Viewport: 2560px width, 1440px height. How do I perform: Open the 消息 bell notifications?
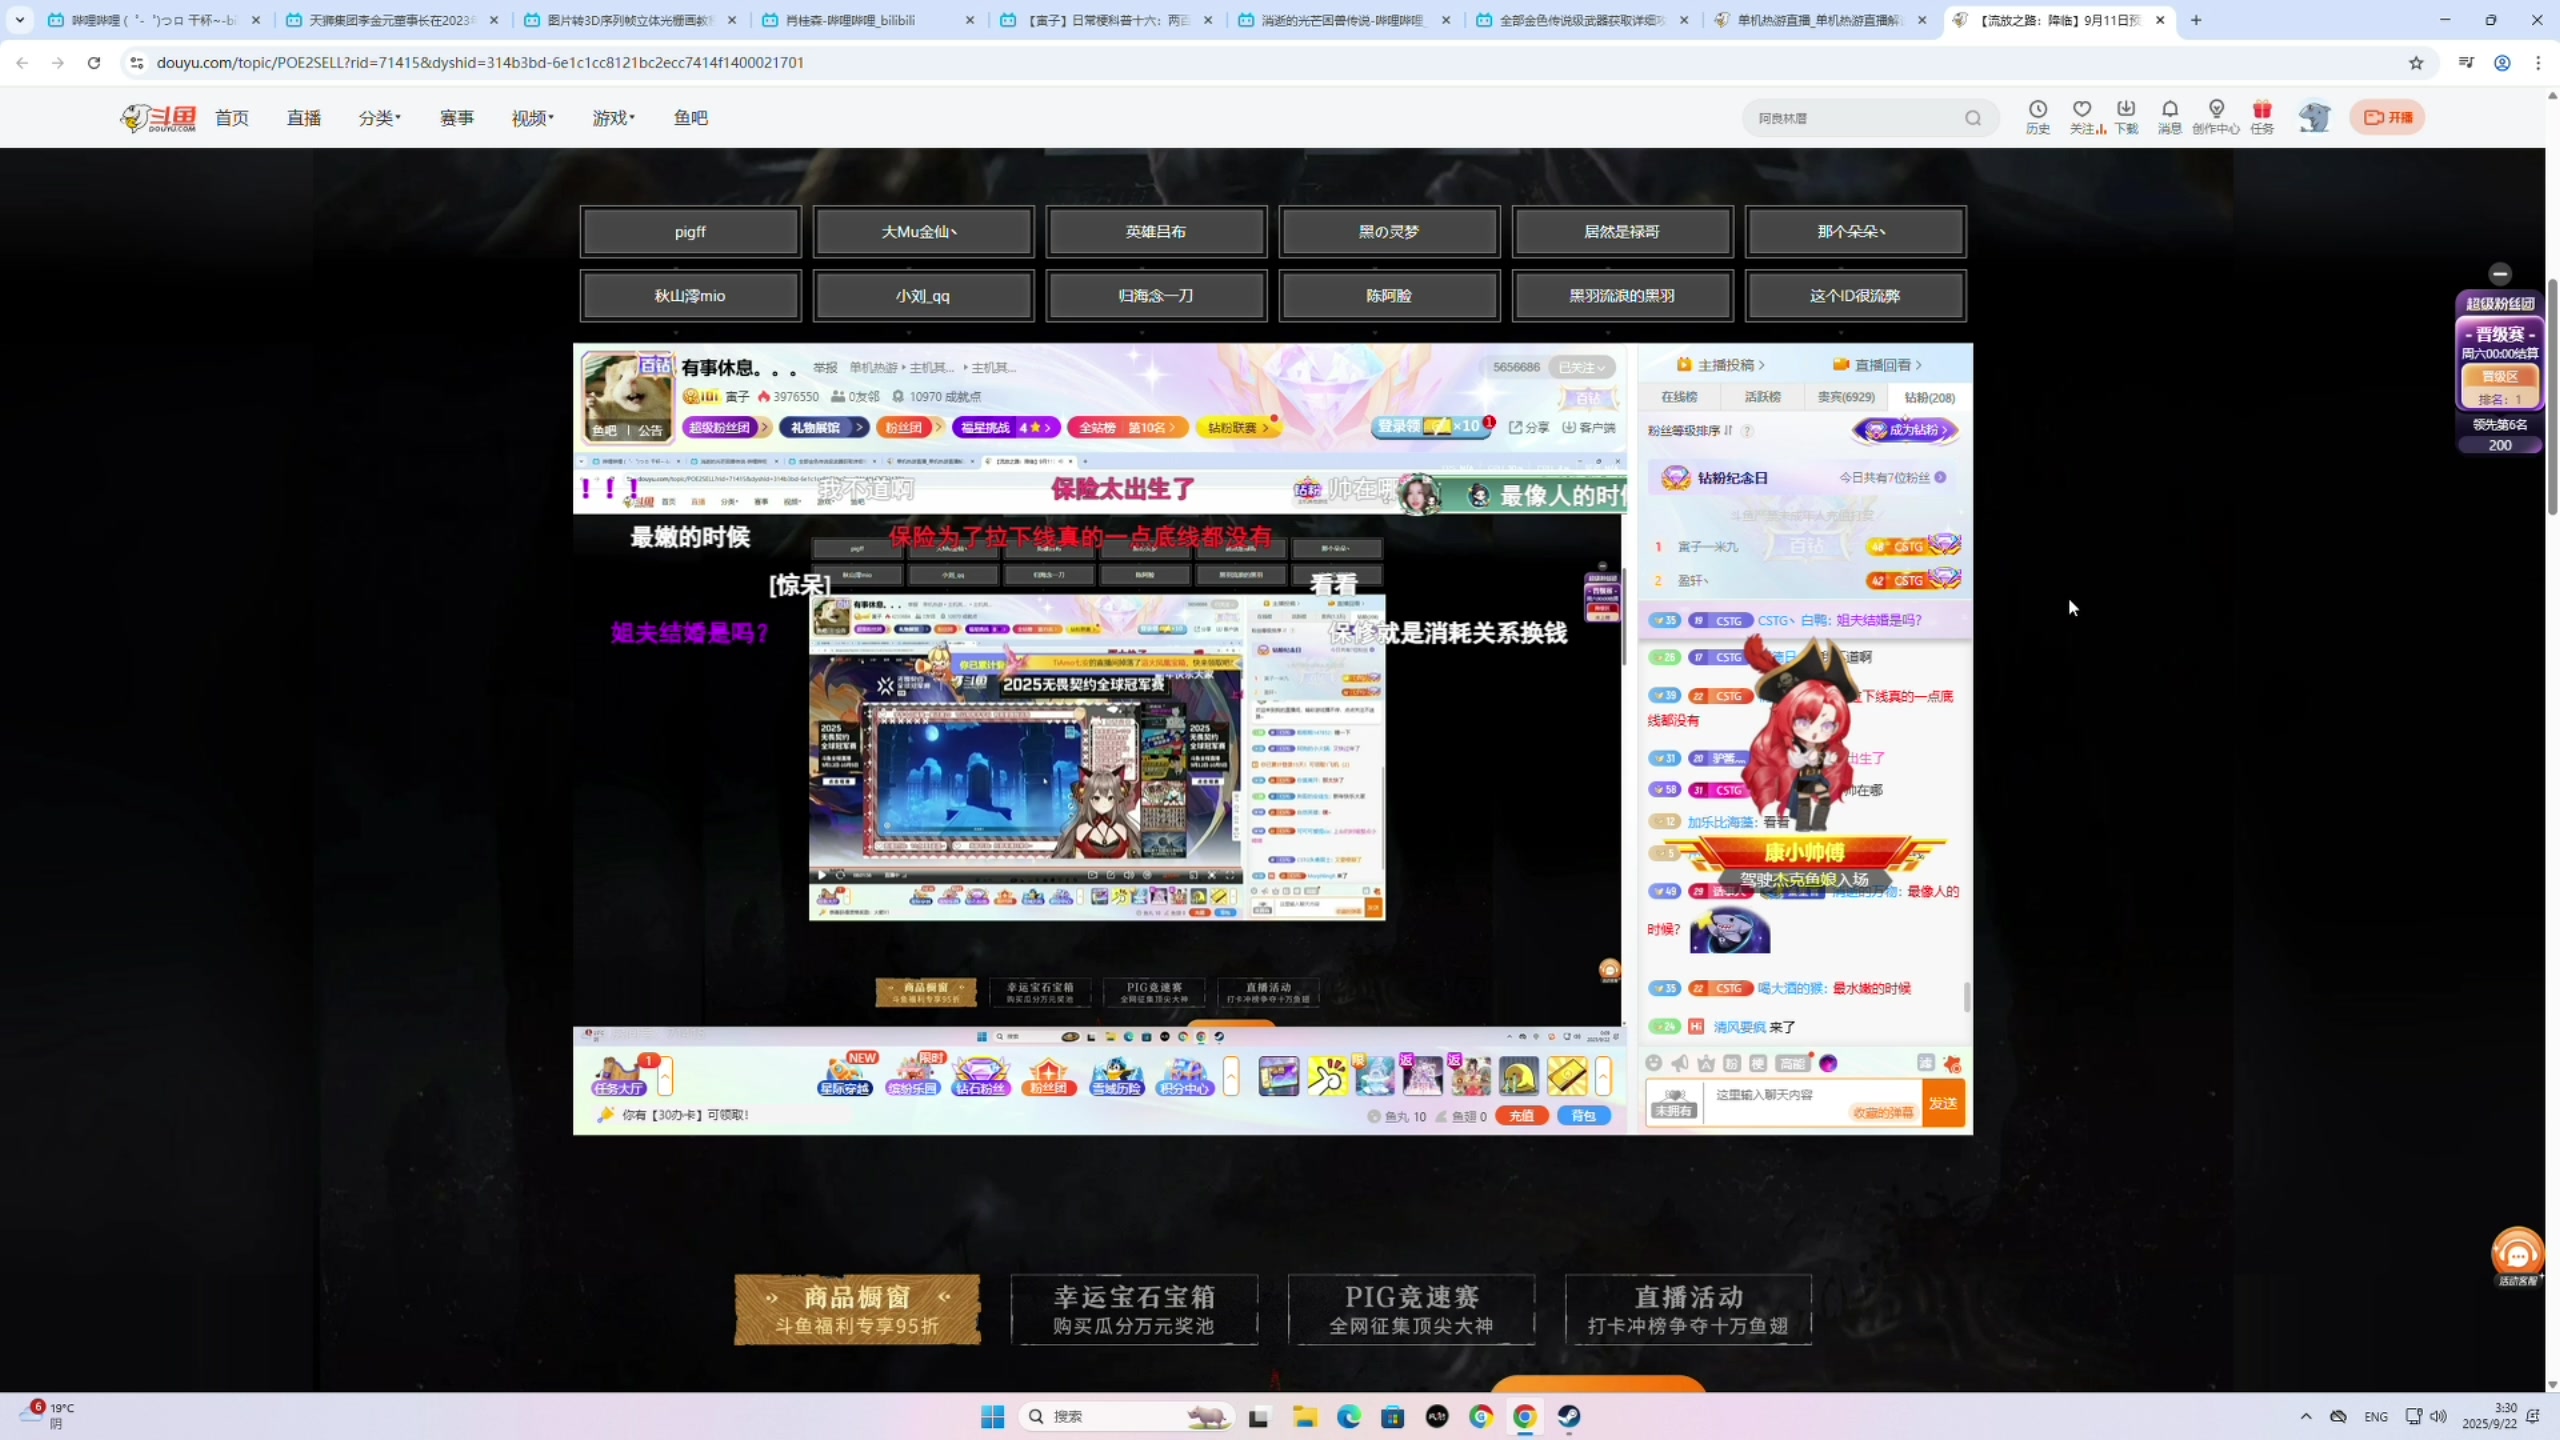point(2169,116)
